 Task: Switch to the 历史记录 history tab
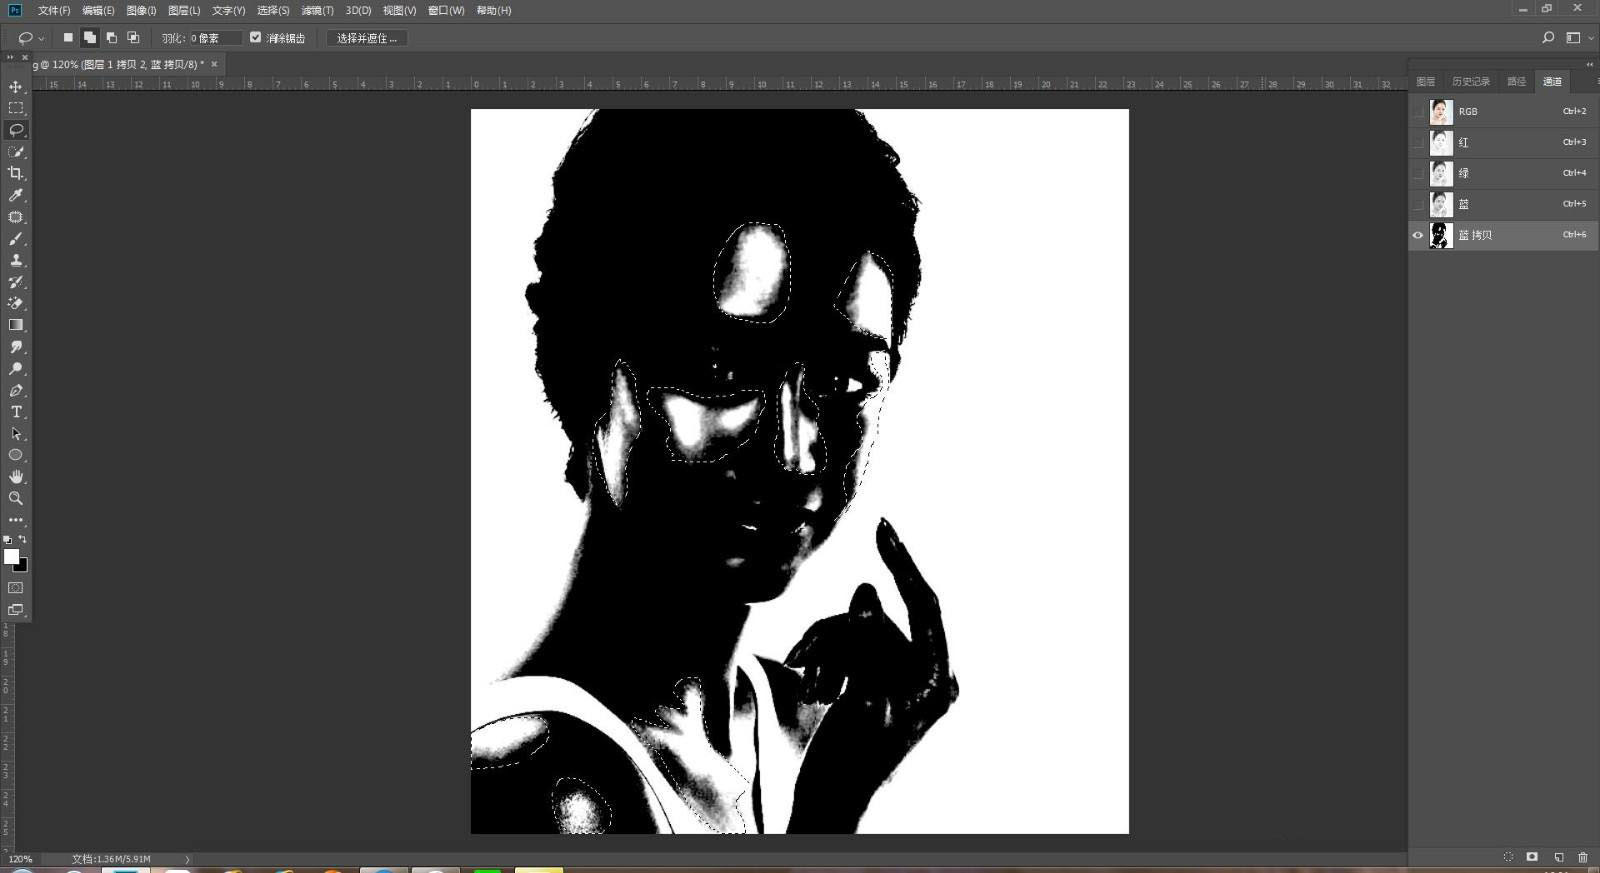click(1470, 82)
